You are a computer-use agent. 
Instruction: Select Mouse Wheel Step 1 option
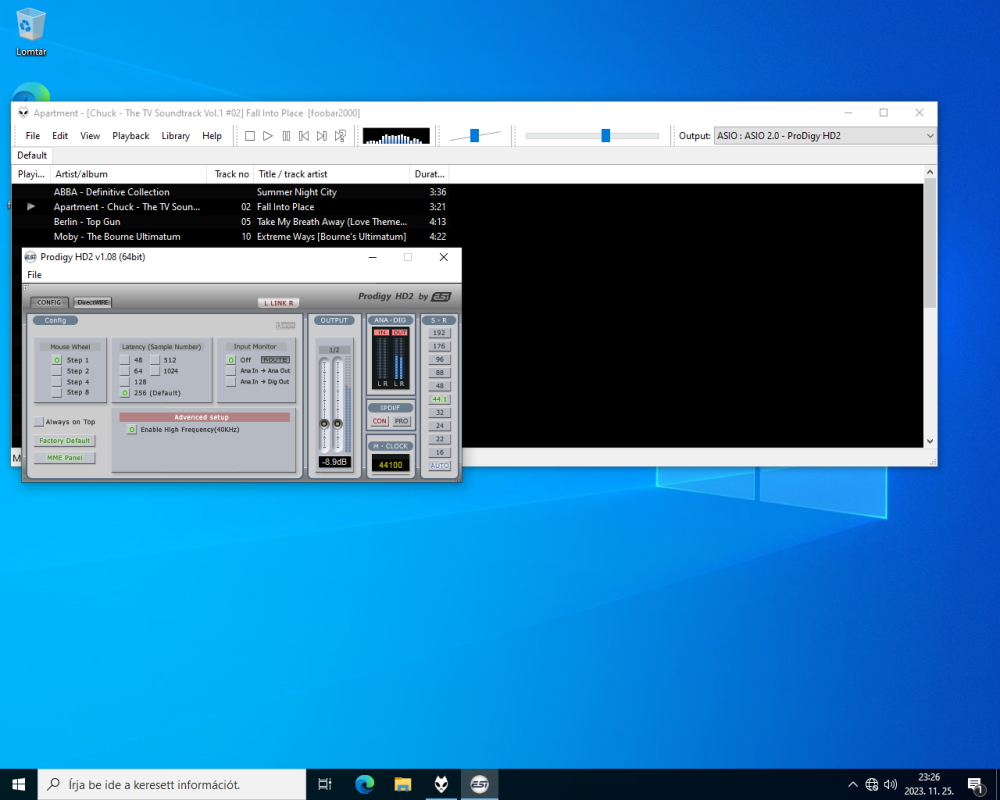pyautogui.click(x=57, y=360)
